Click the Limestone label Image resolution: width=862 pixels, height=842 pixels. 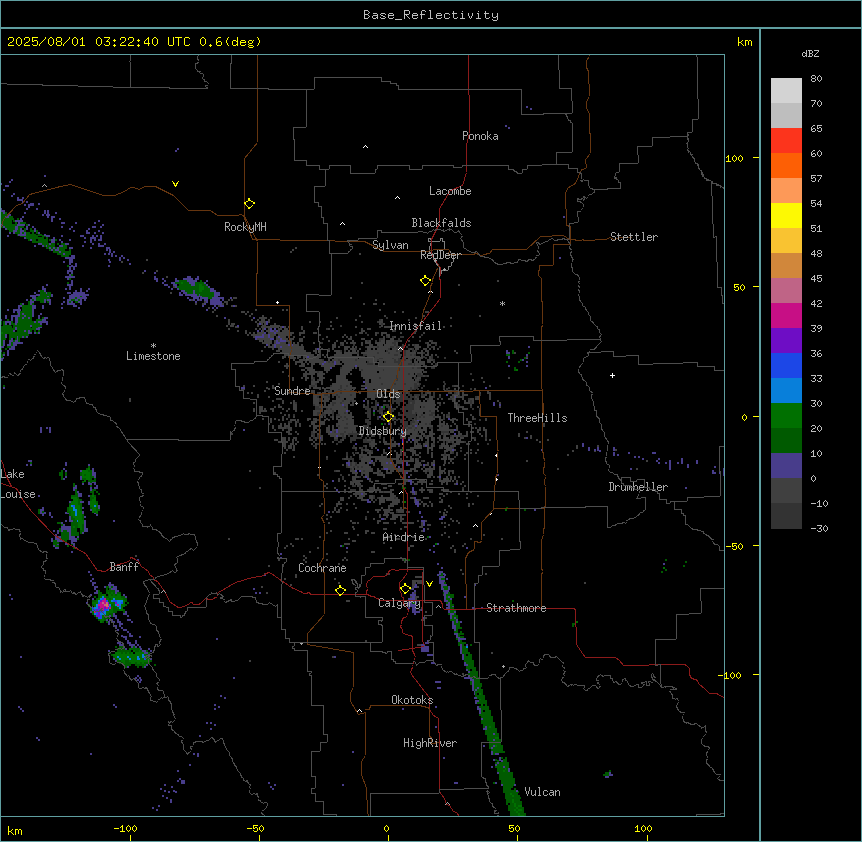pyautogui.click(x=153, y=356)
